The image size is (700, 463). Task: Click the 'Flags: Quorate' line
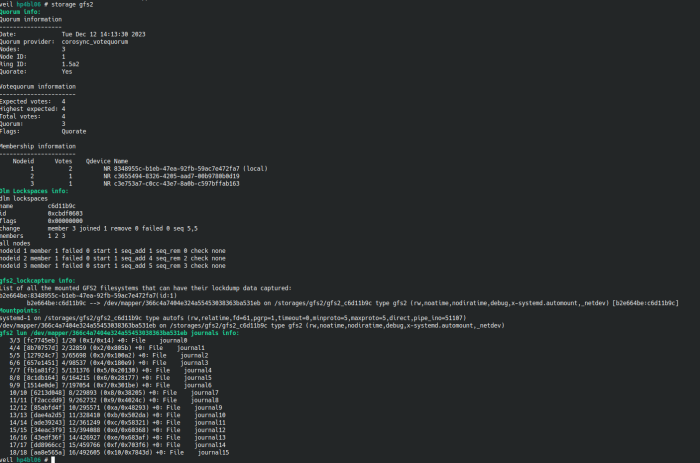43,132
